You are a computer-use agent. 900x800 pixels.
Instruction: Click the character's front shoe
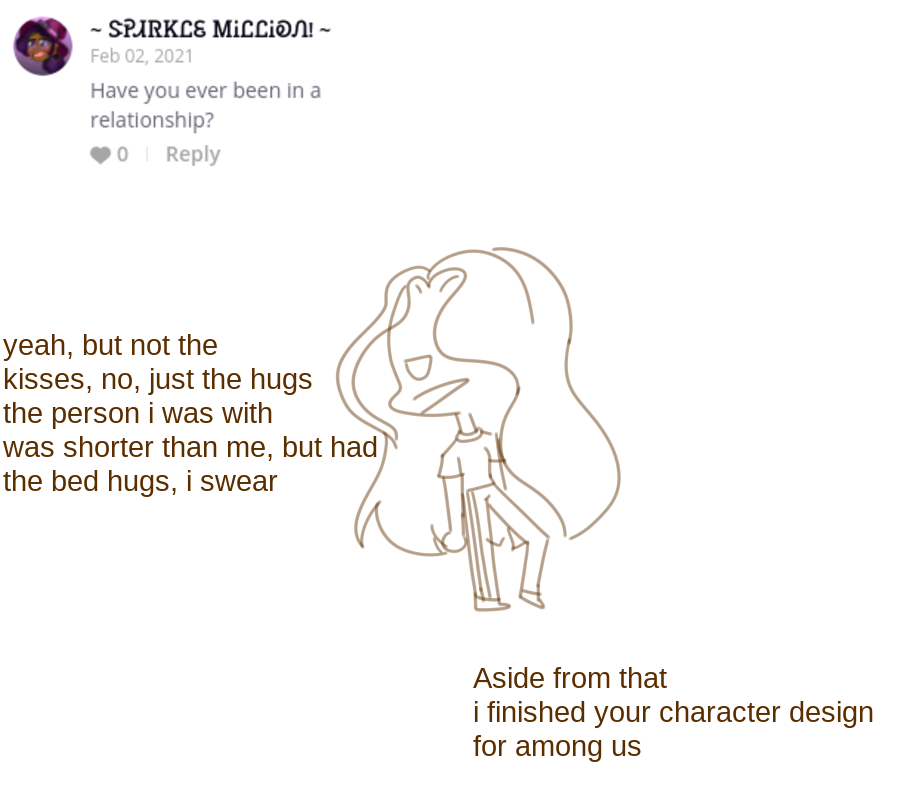click(491, 603)
